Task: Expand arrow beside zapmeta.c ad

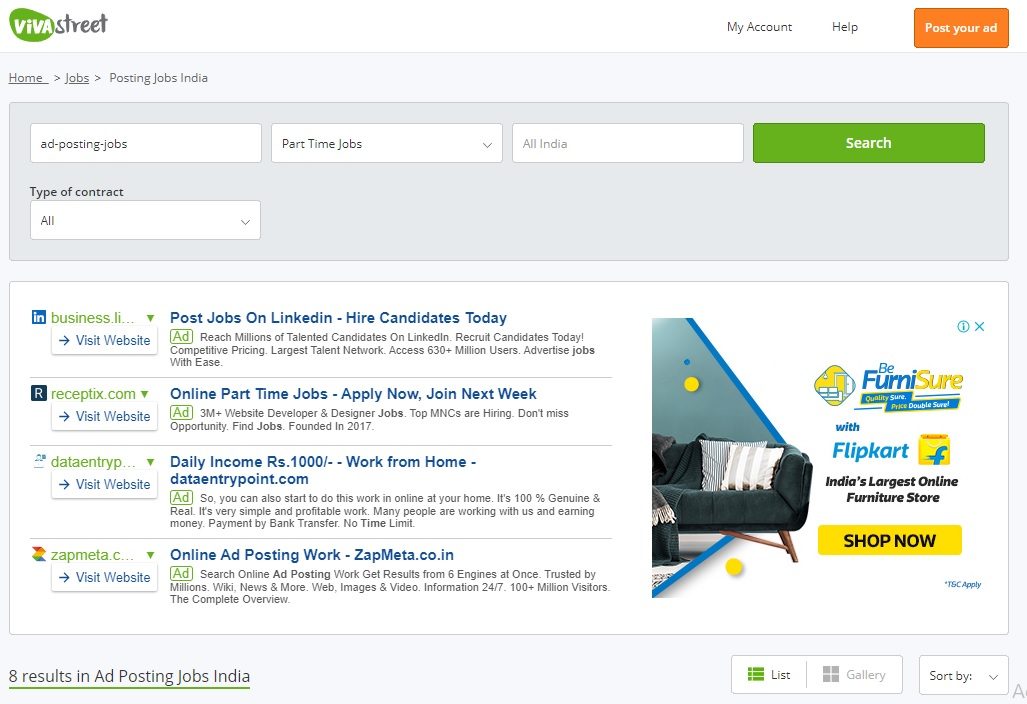Action: (150, 555)
